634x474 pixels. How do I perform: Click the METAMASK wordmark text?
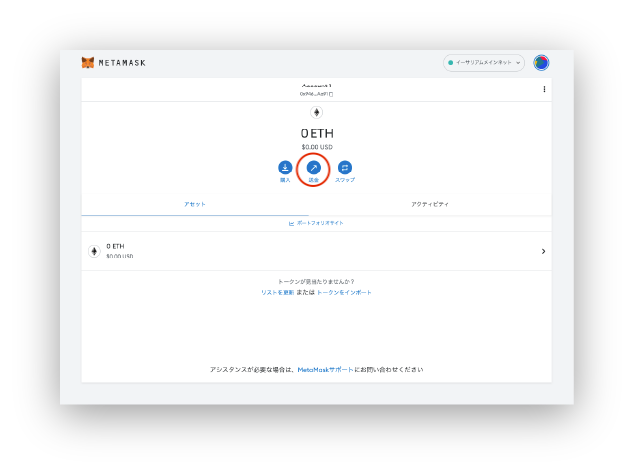point(122,63)
